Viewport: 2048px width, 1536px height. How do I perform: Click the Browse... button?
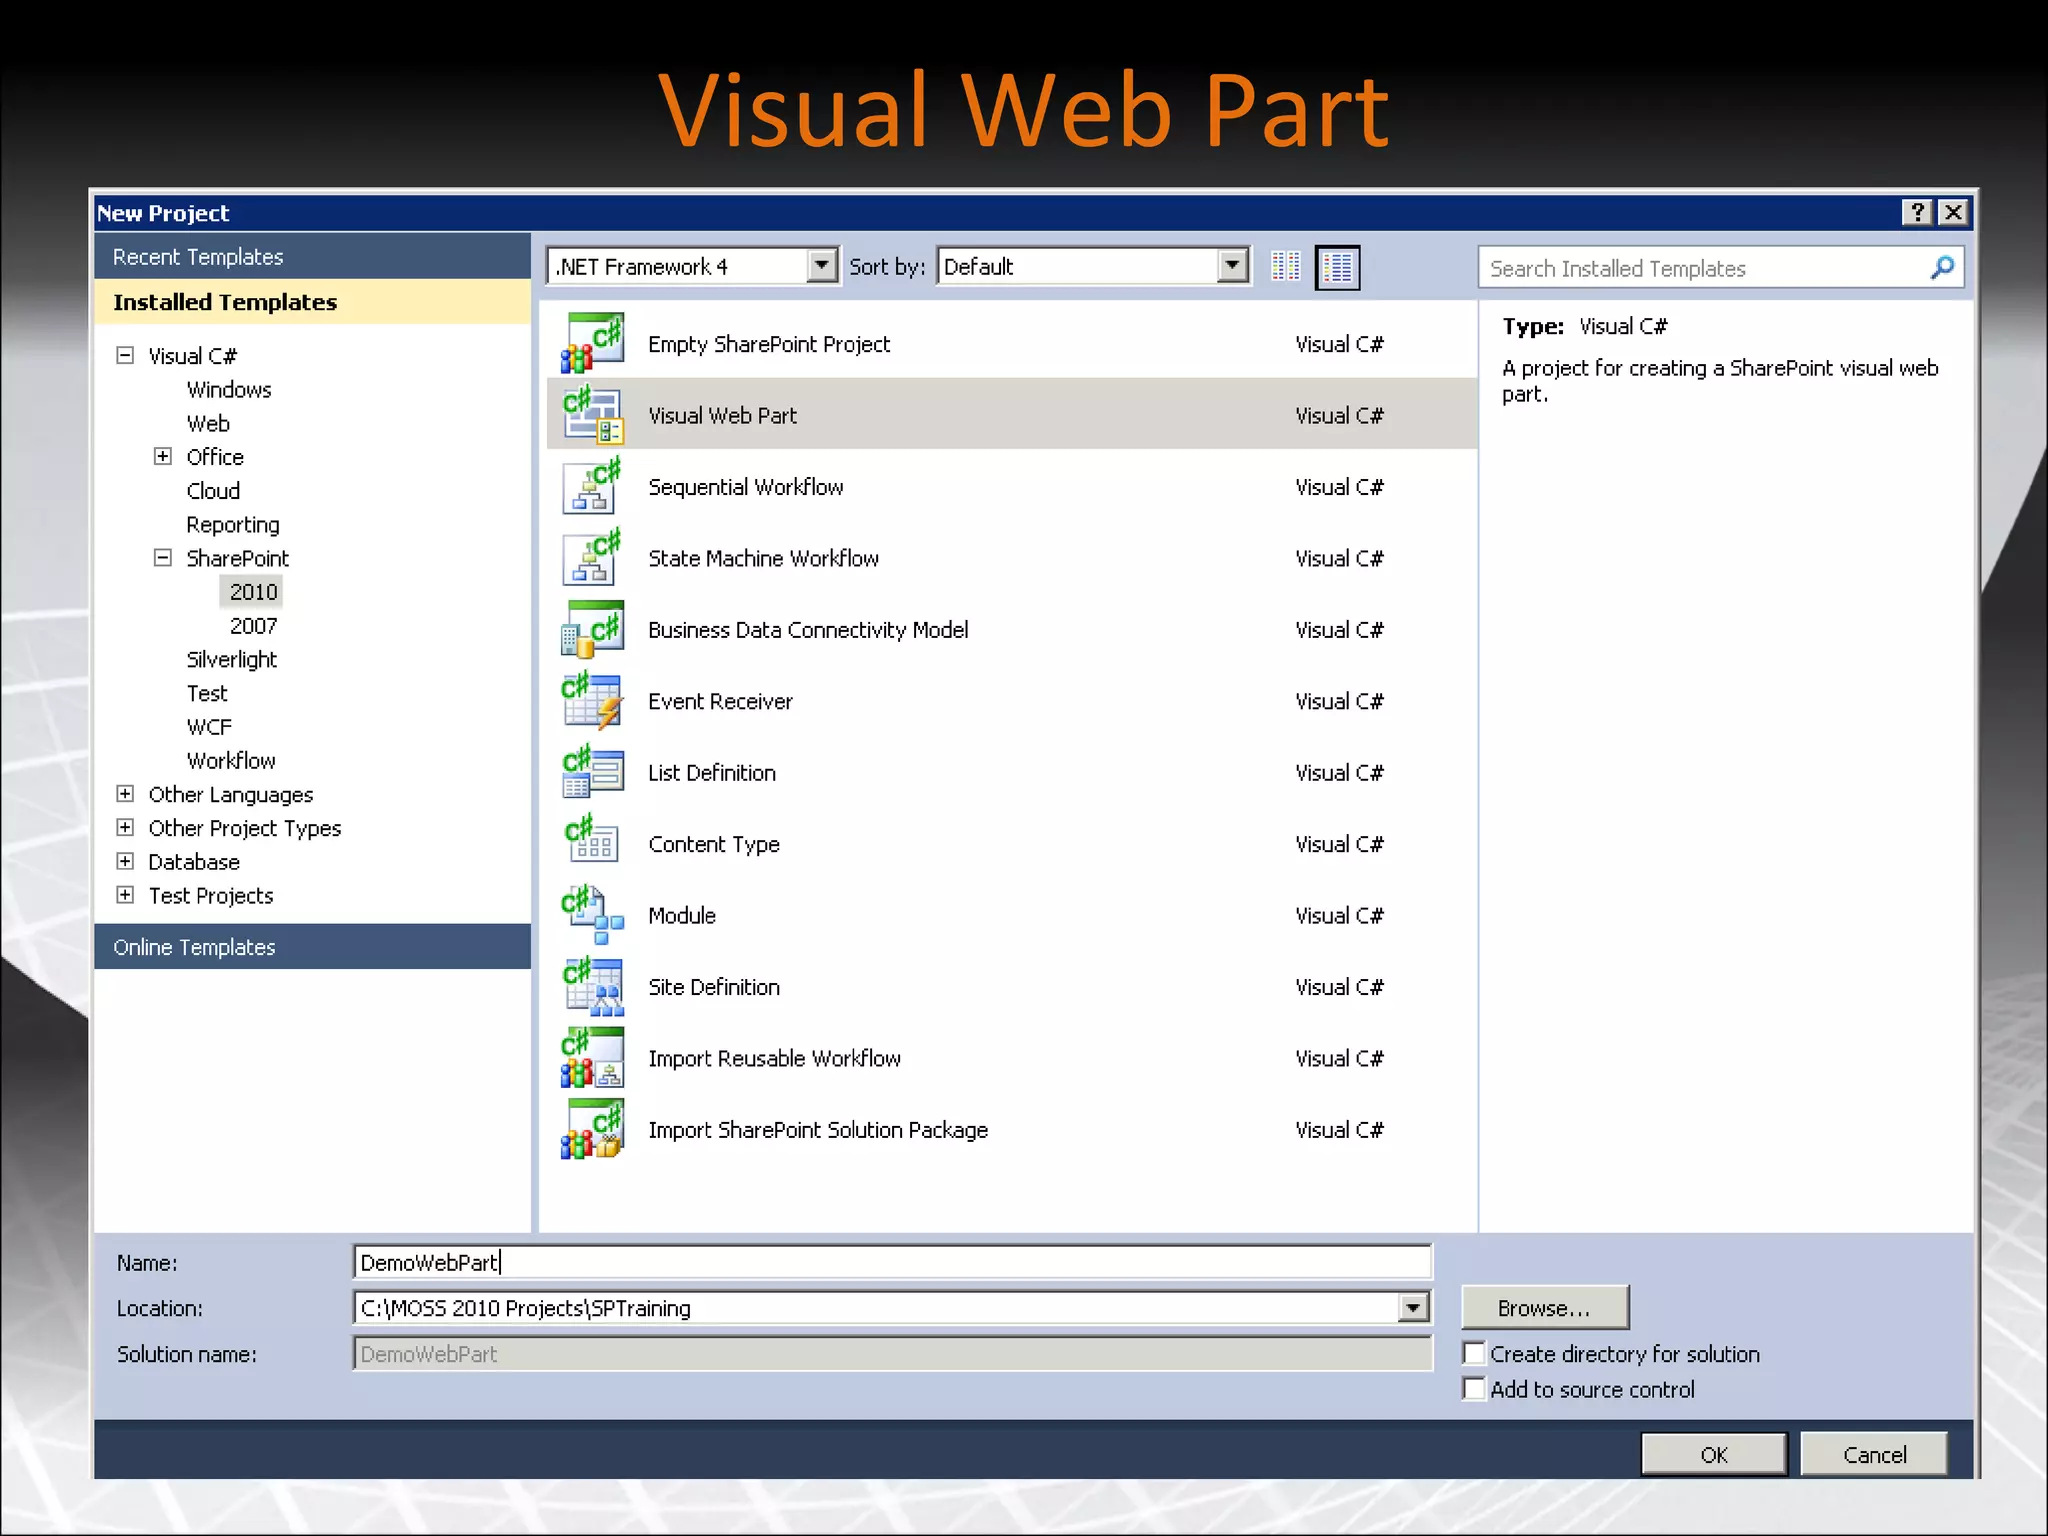(x=1544, y=1307)
